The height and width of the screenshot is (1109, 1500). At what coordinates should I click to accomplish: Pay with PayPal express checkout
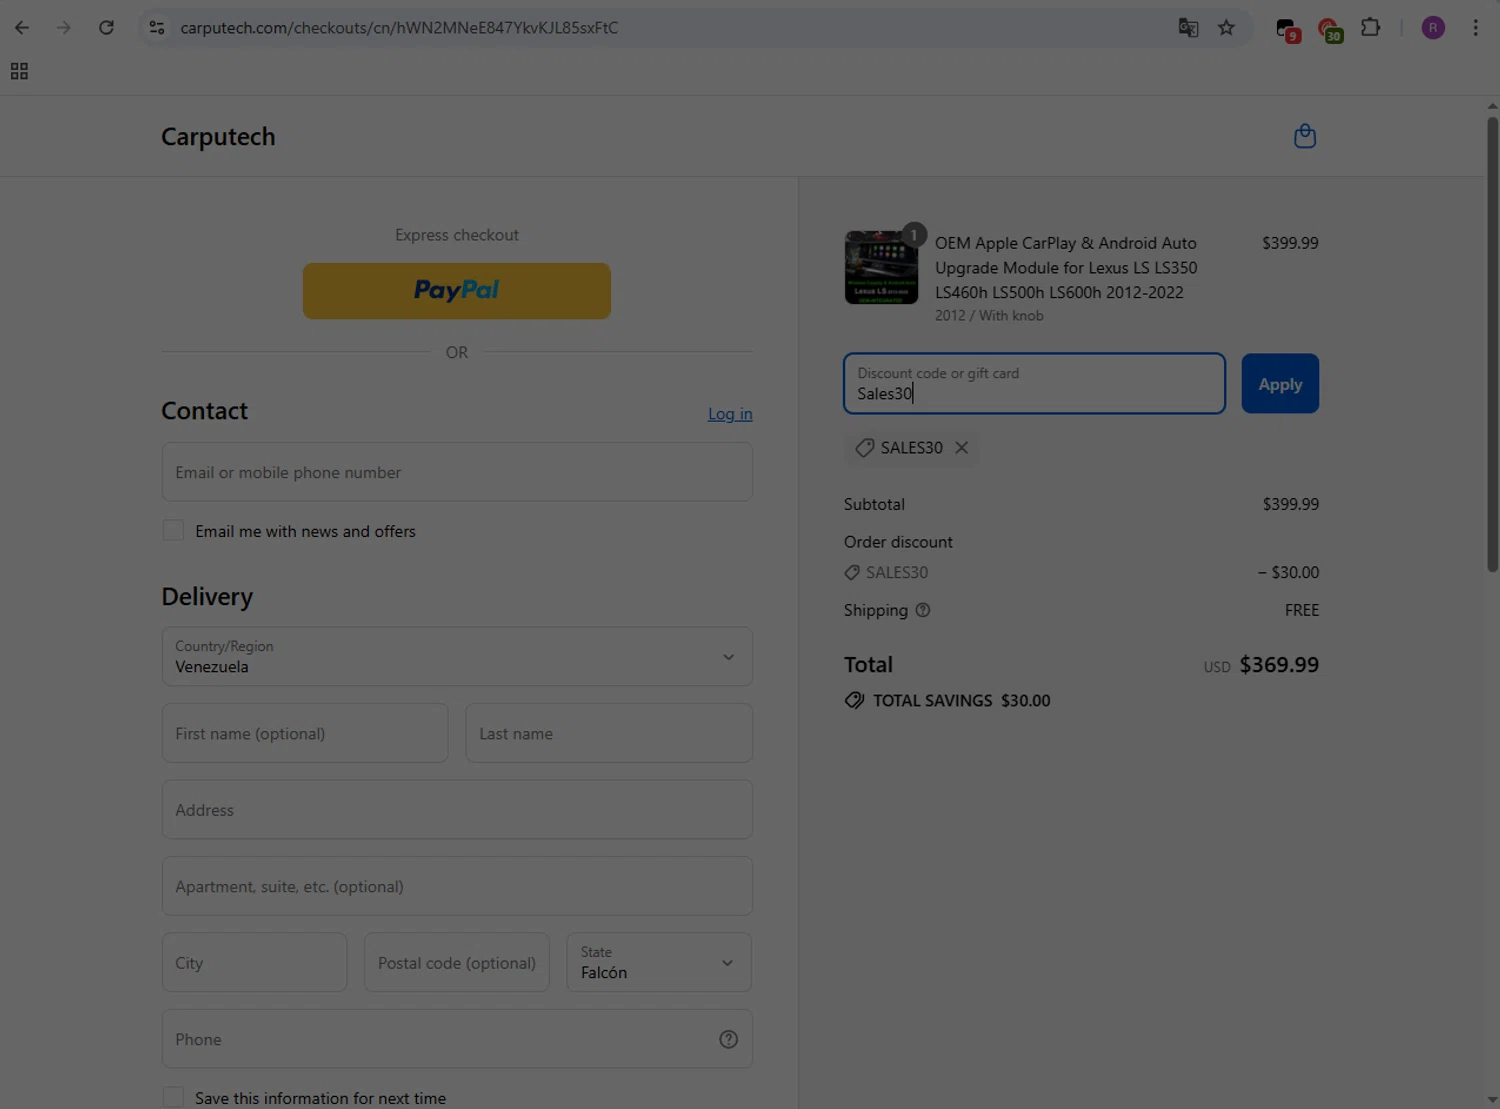pos(457,291)
